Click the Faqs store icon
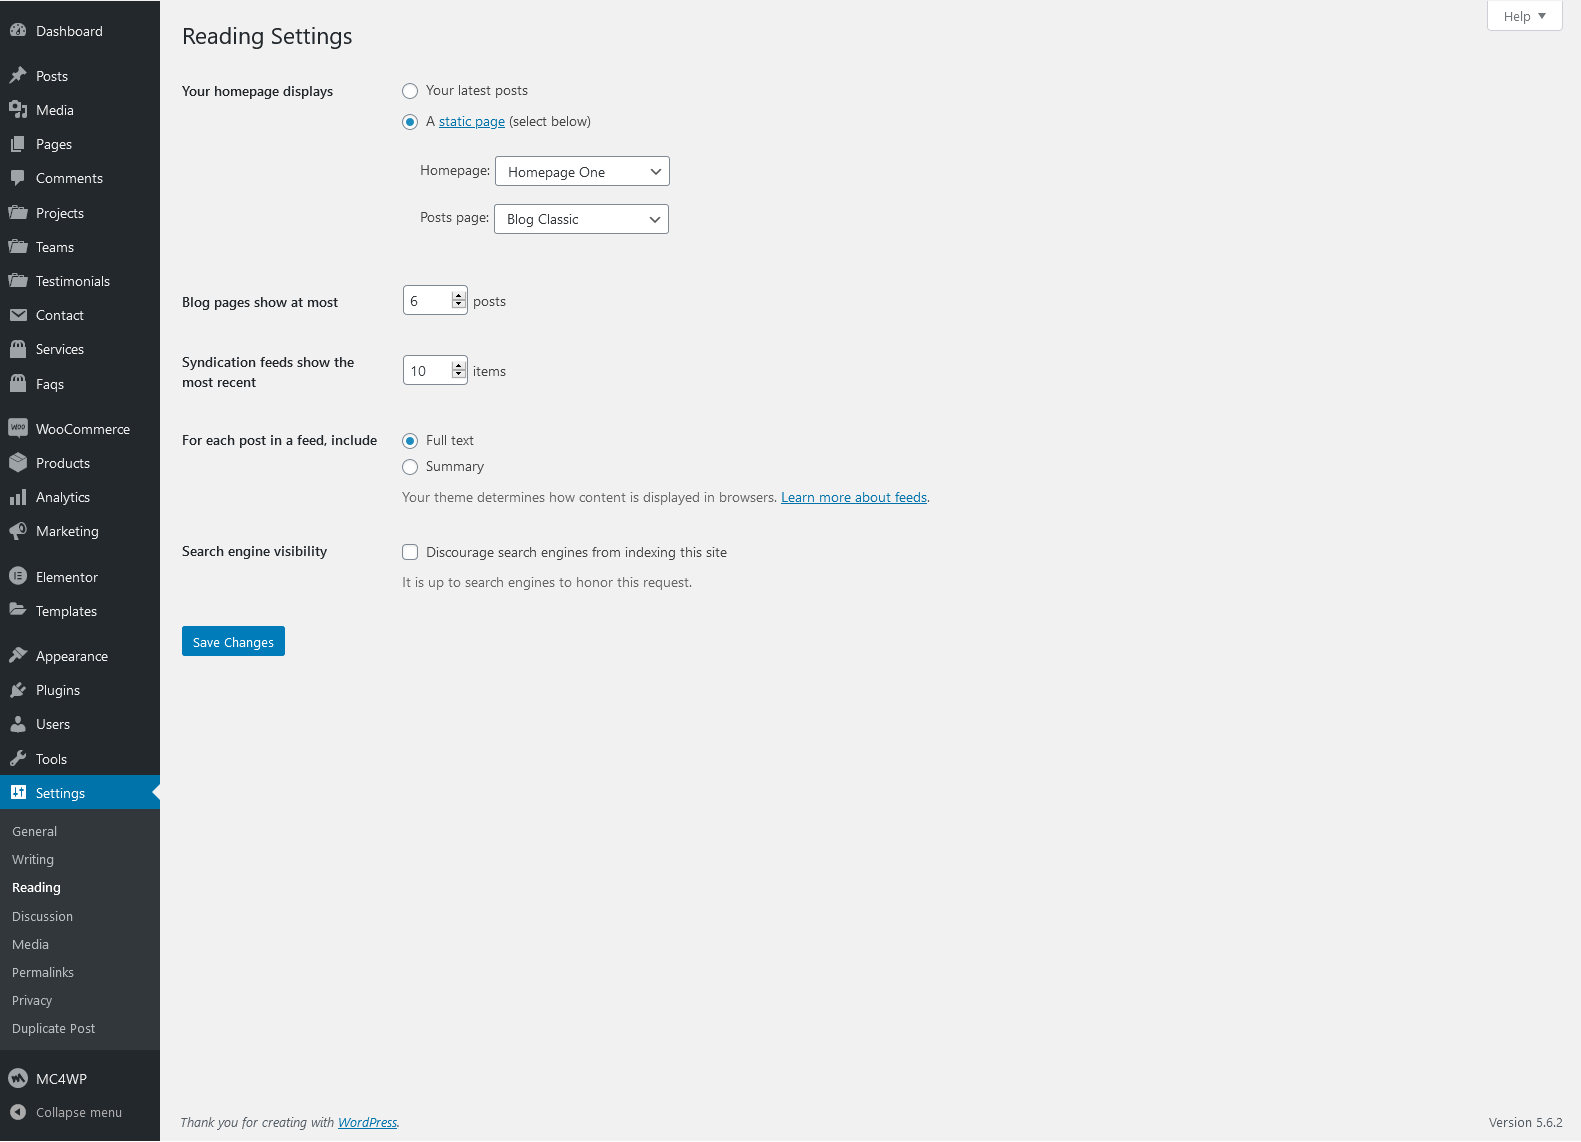1581x1142 pixels. coord(18,384)
